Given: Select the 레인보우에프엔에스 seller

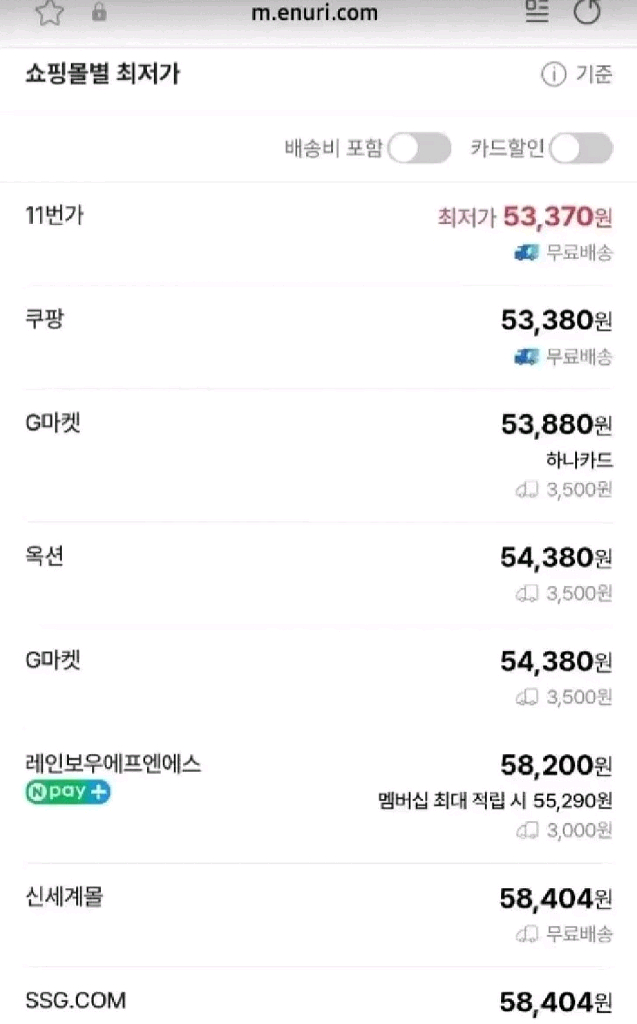Looking at the screenshot, I should point(113,764).
